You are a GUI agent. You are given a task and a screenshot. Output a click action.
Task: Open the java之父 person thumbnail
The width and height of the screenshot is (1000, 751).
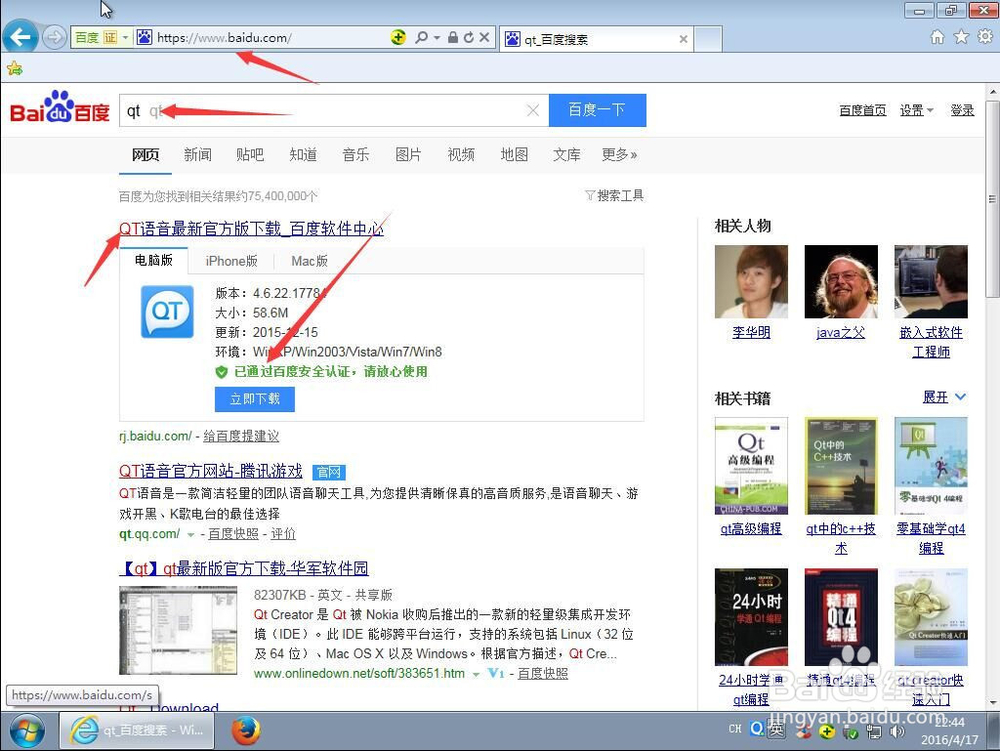tap(841, 282)
